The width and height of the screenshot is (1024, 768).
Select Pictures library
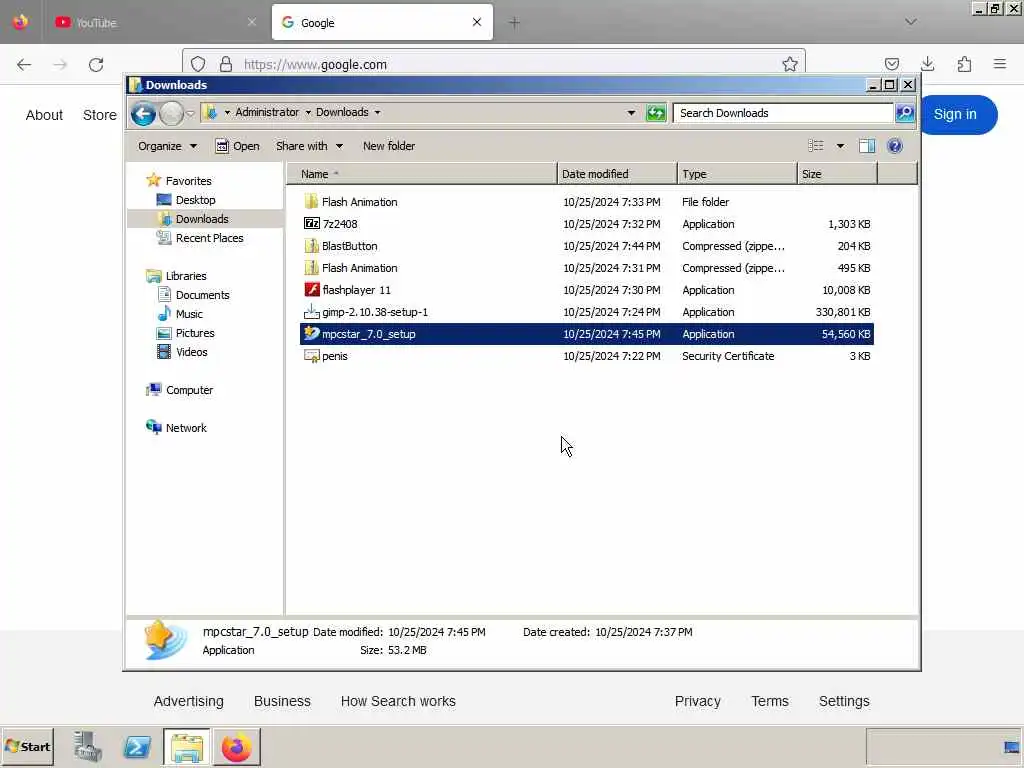(x=185, y=332)
